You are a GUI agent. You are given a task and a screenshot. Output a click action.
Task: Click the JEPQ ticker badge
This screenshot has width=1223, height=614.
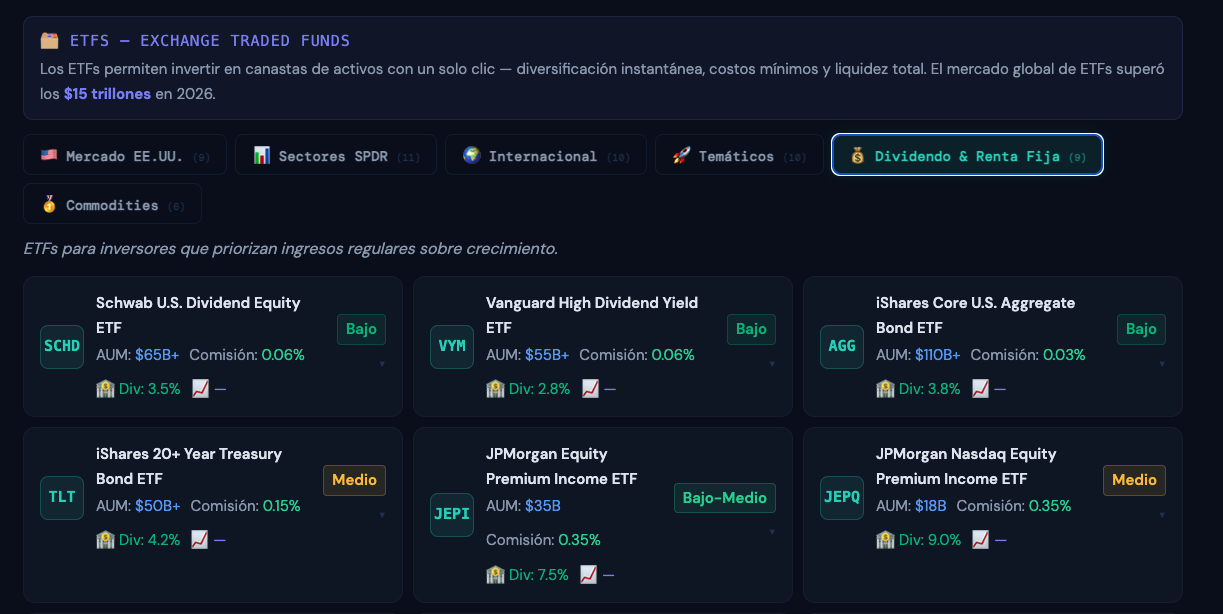pyautogui.click(x=842, y=497)
